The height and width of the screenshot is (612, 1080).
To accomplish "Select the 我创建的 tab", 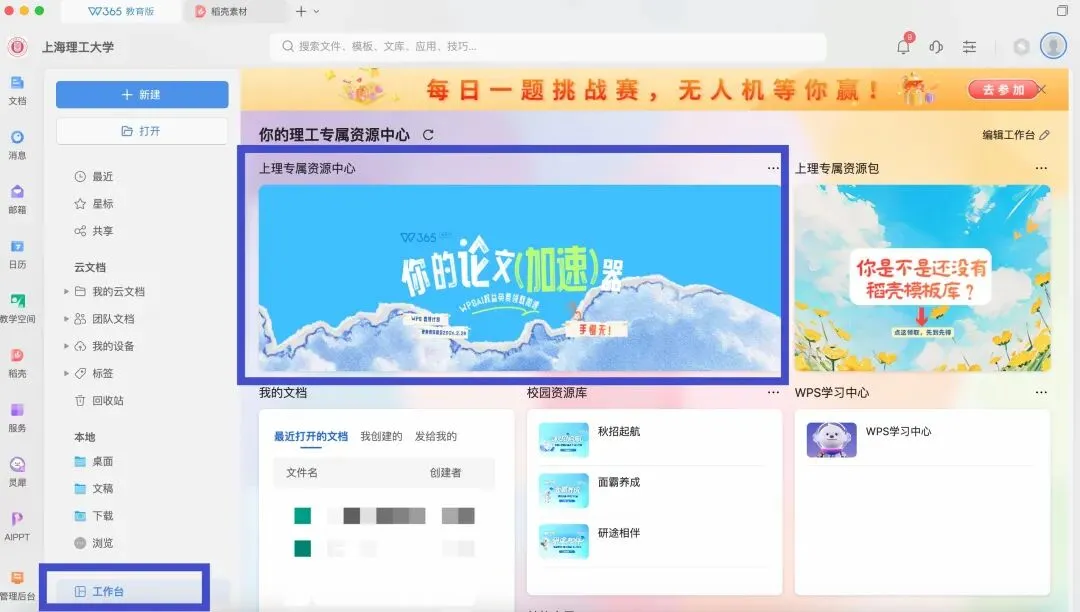I will (381, 436).
